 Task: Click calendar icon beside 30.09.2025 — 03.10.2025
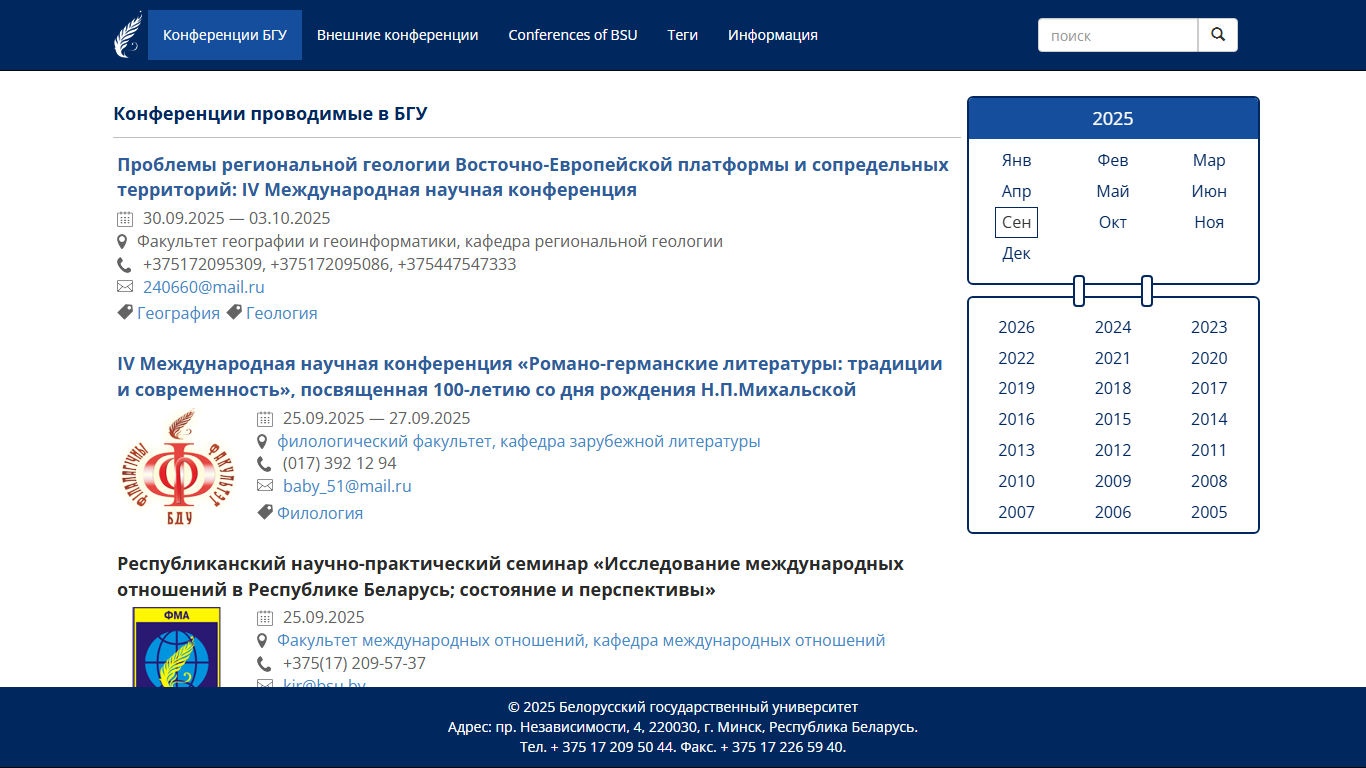coord(125,219)
